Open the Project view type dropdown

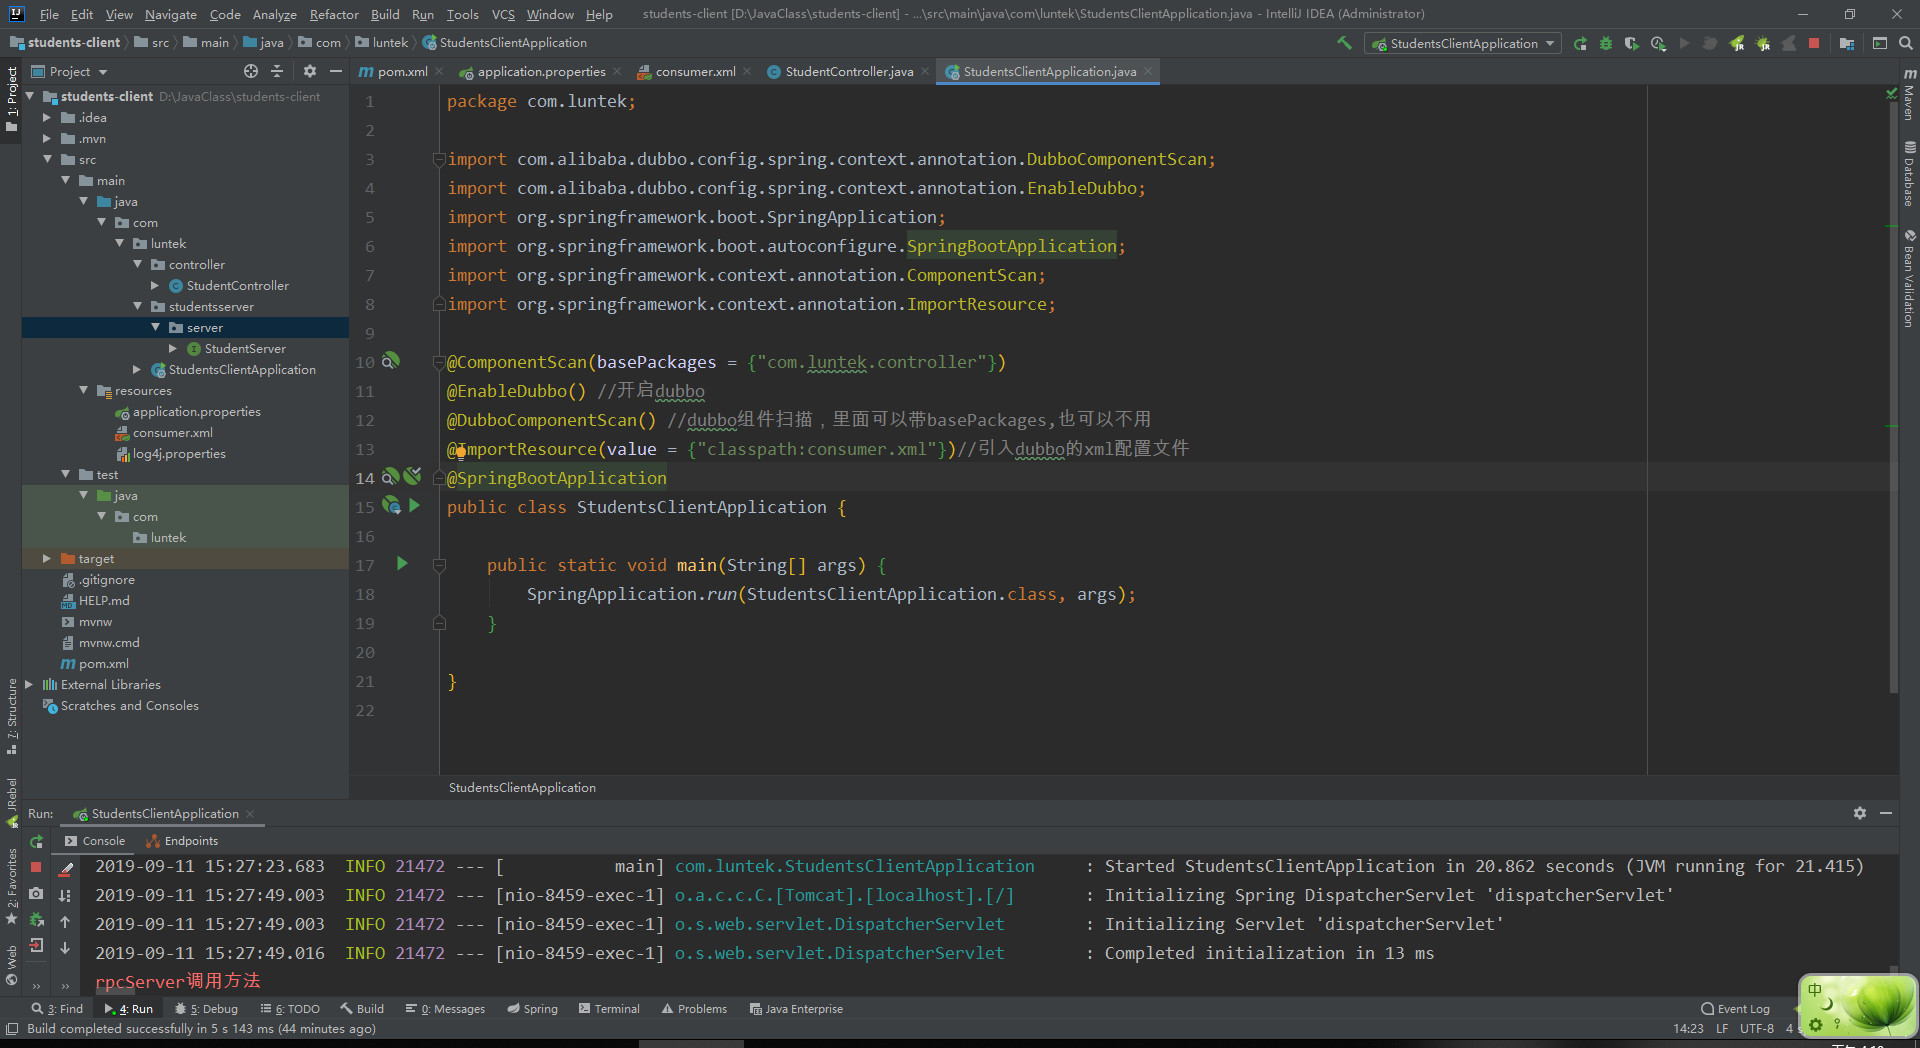[70, 71]
